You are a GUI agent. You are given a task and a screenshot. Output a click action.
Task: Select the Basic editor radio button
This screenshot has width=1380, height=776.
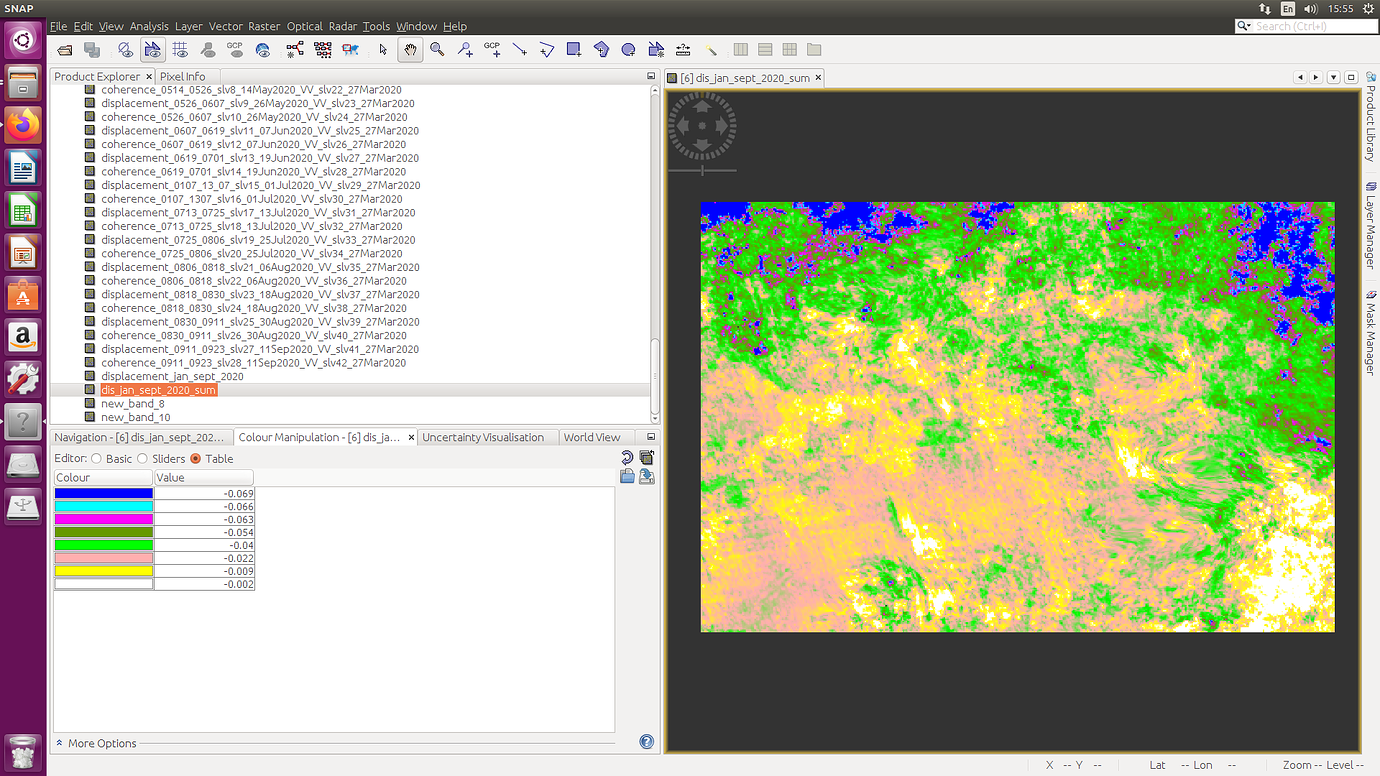click(97, 459)
